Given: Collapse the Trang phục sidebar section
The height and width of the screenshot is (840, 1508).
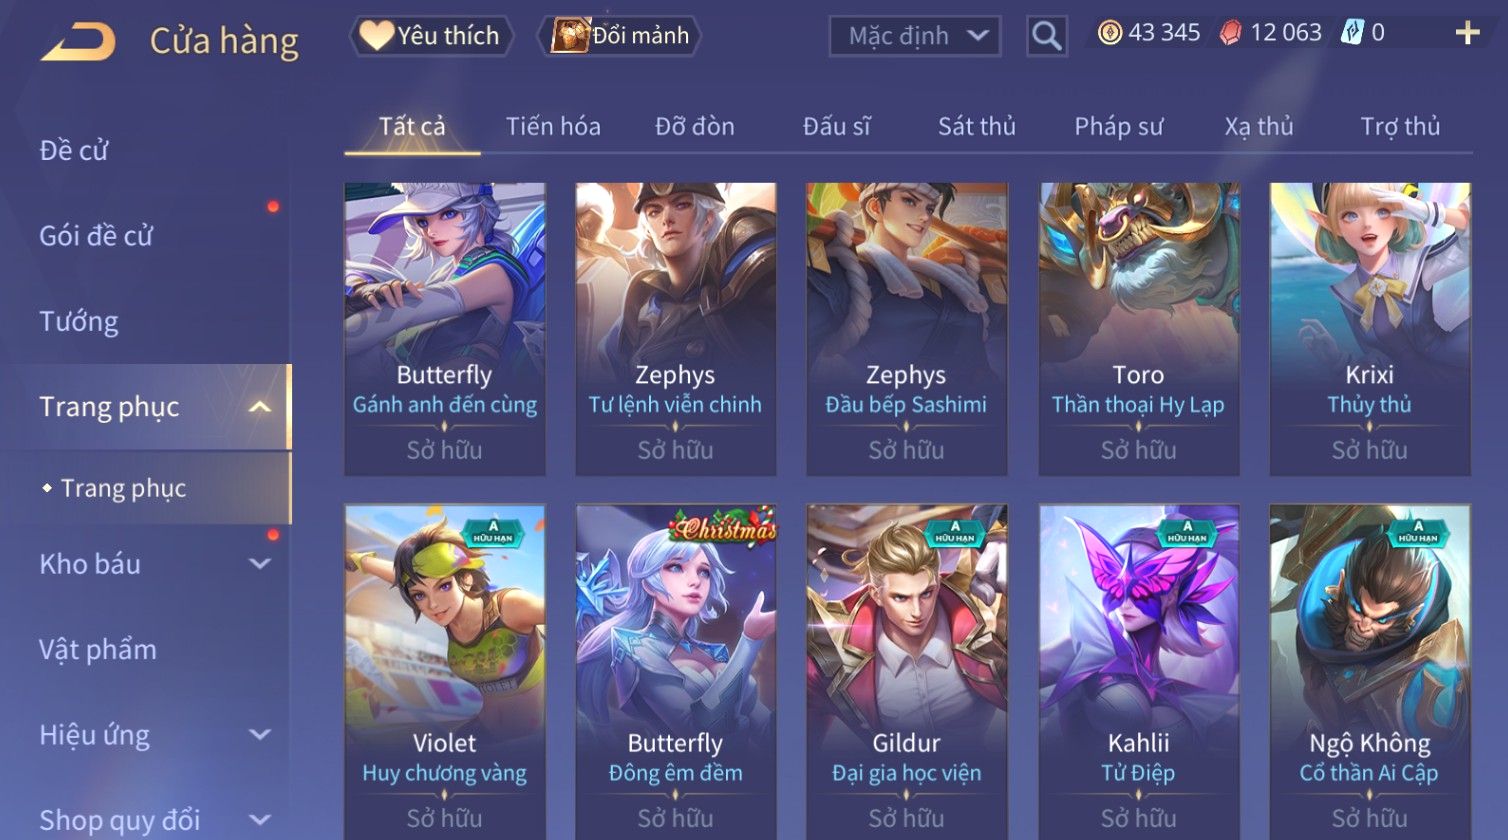Looking at the screenshot, I should tap(259, 407).
